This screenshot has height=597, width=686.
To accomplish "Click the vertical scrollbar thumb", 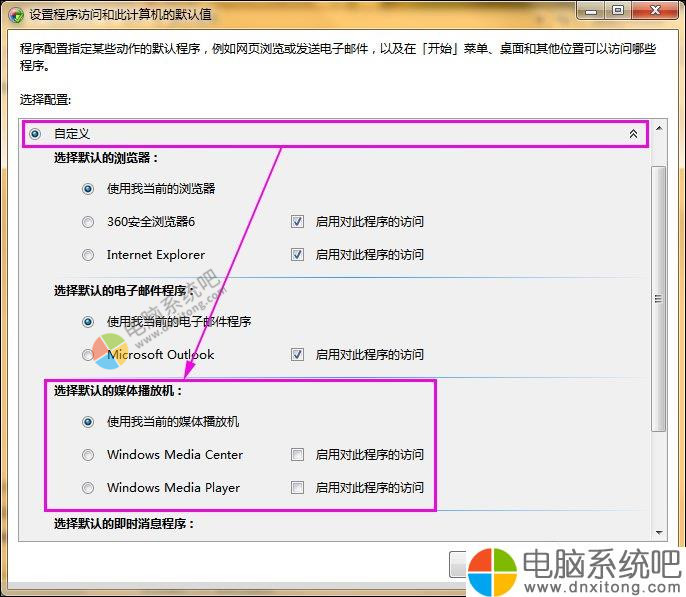I will 658,300.
